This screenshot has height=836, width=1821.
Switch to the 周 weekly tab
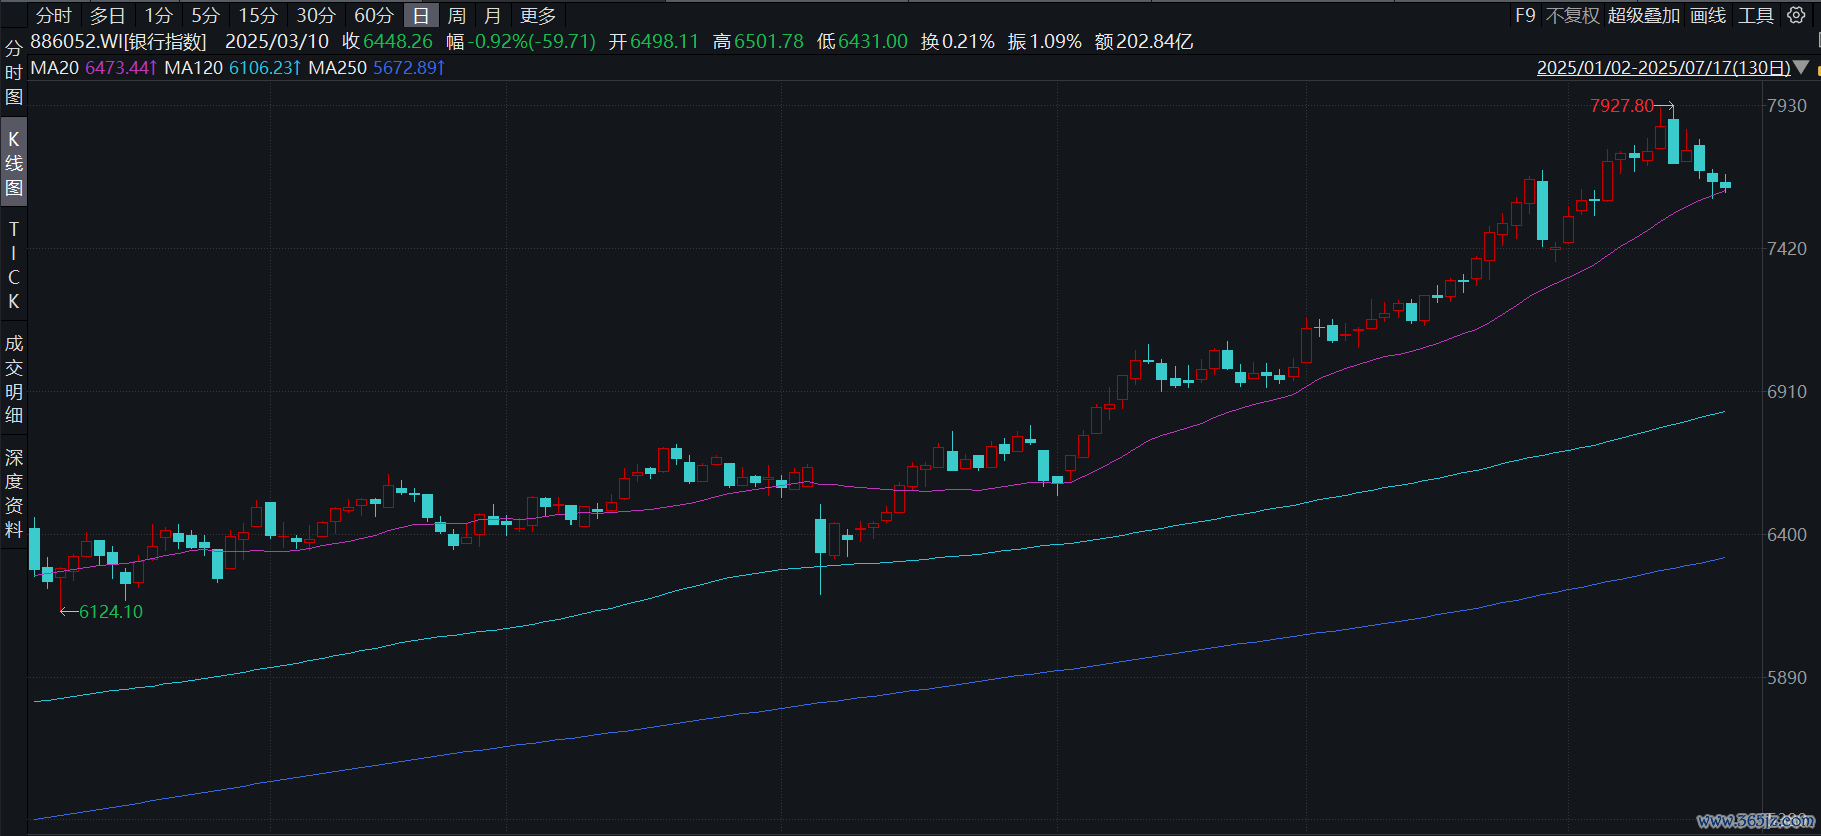(x=457, y=15)
